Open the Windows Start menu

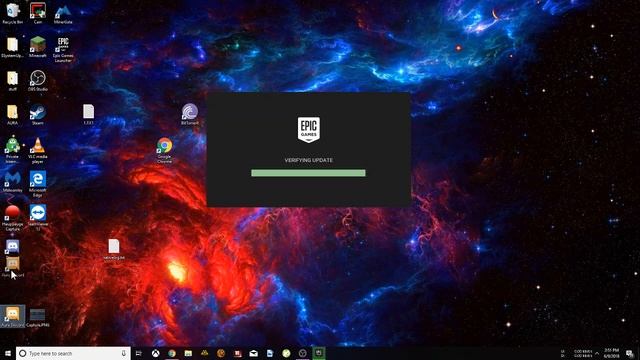tap(8, 353)
